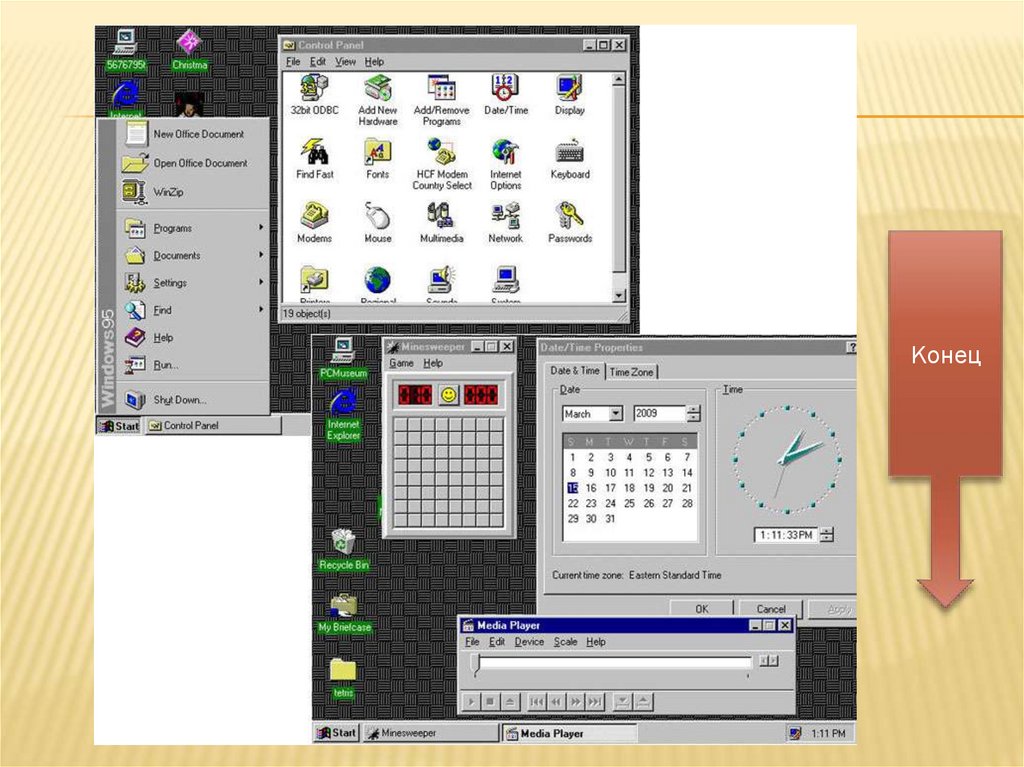Open the Scale menu in Media Player

[x=566, y=642]
